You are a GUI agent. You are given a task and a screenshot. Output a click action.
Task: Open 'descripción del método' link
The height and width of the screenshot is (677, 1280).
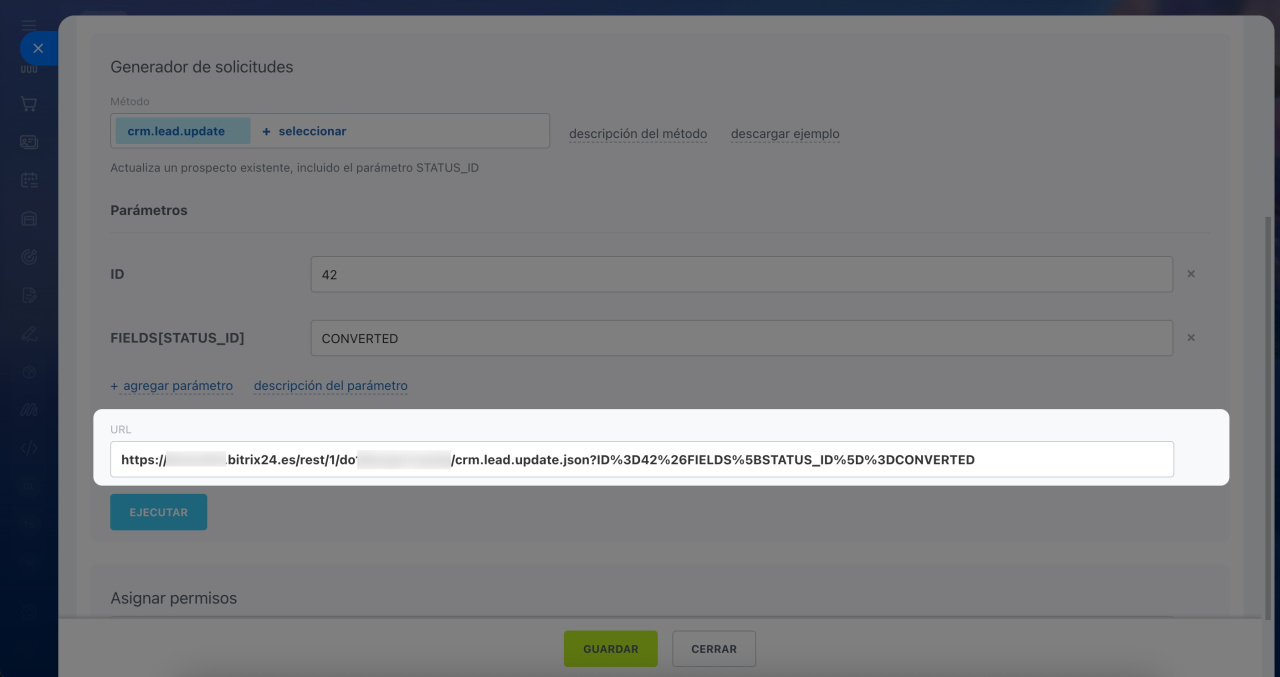638,134
